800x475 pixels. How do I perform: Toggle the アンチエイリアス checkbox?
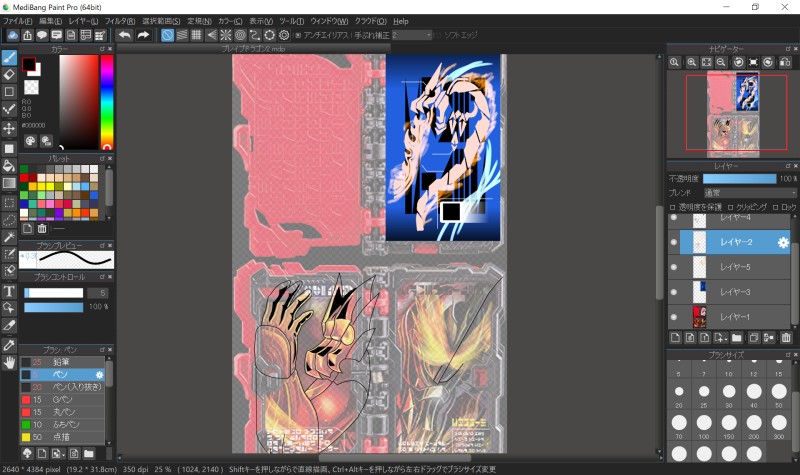(298, 35)
